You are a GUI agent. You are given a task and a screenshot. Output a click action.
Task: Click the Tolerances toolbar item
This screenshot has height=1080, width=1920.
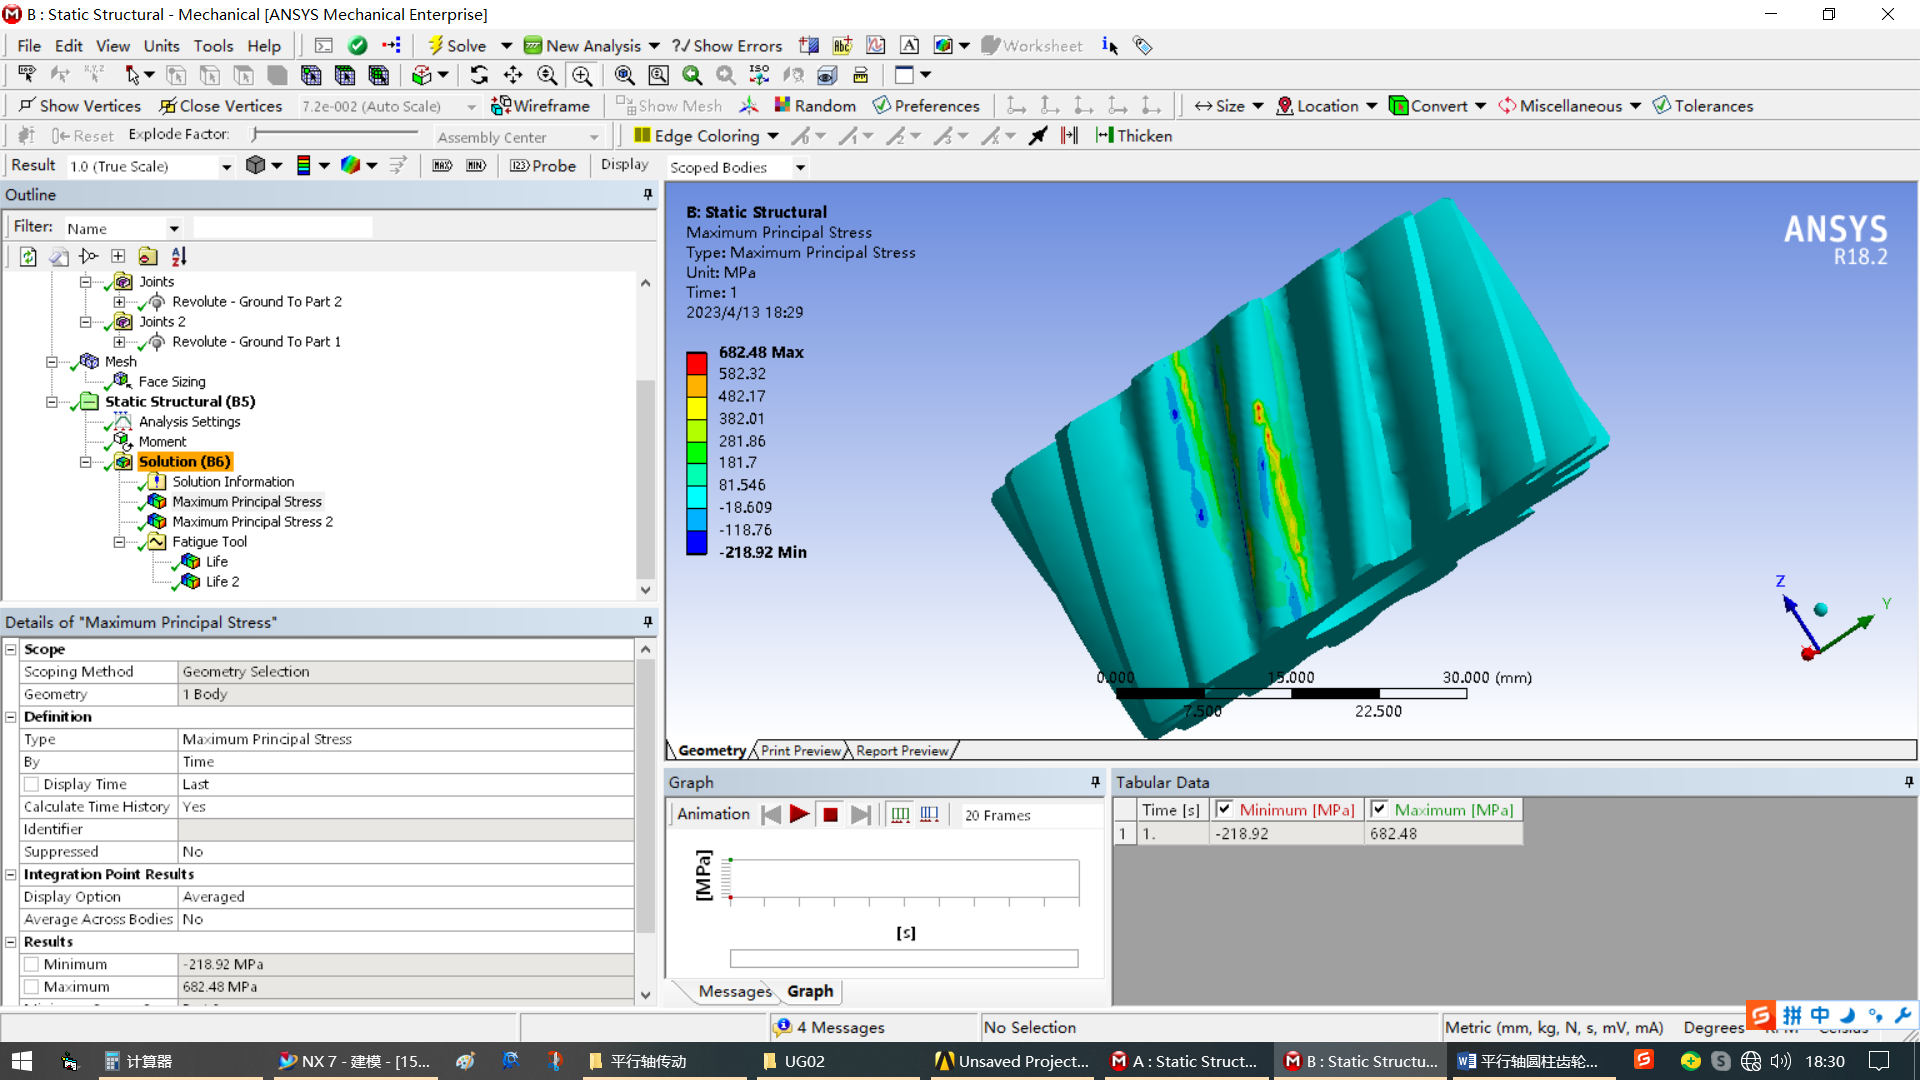coord(1702,106)
